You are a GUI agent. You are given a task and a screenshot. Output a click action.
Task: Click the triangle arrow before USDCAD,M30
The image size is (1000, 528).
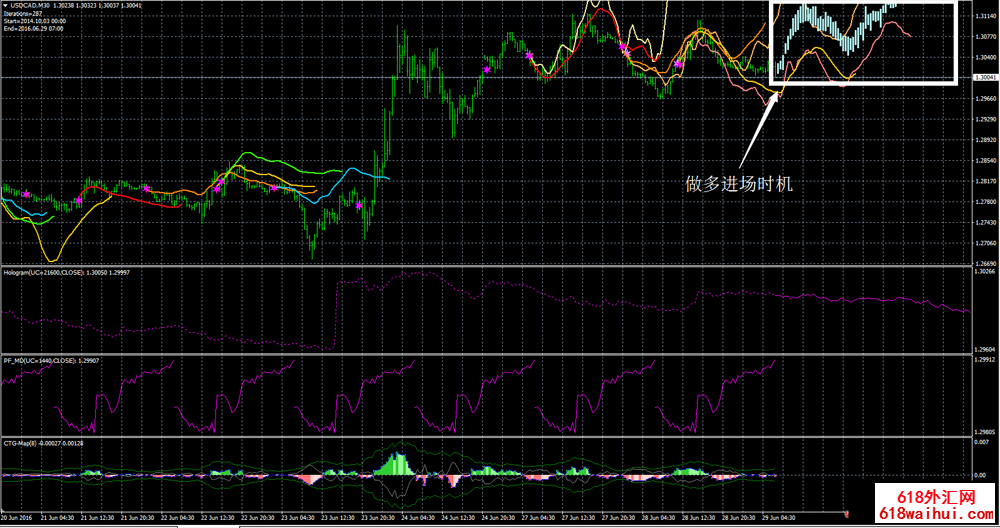click(x=6, y=5)
